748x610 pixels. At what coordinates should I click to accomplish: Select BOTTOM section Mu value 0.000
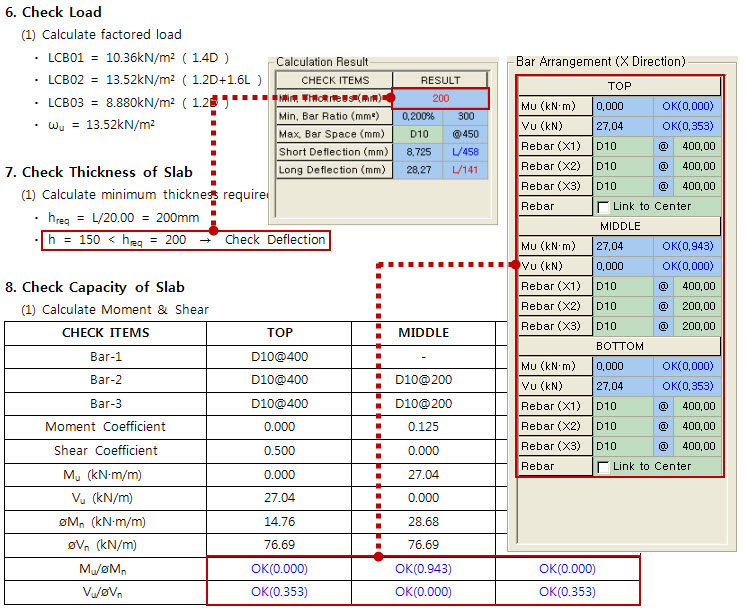[623, 366]
